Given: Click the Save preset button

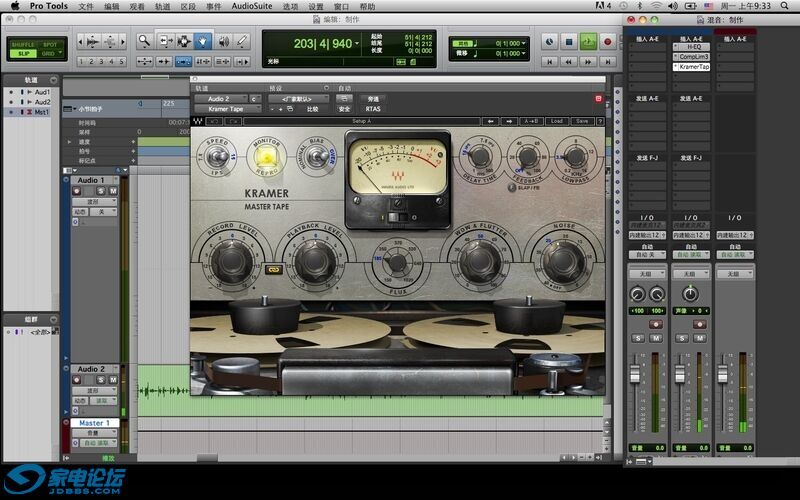Looking at the screenshot, I should [582, 121].
